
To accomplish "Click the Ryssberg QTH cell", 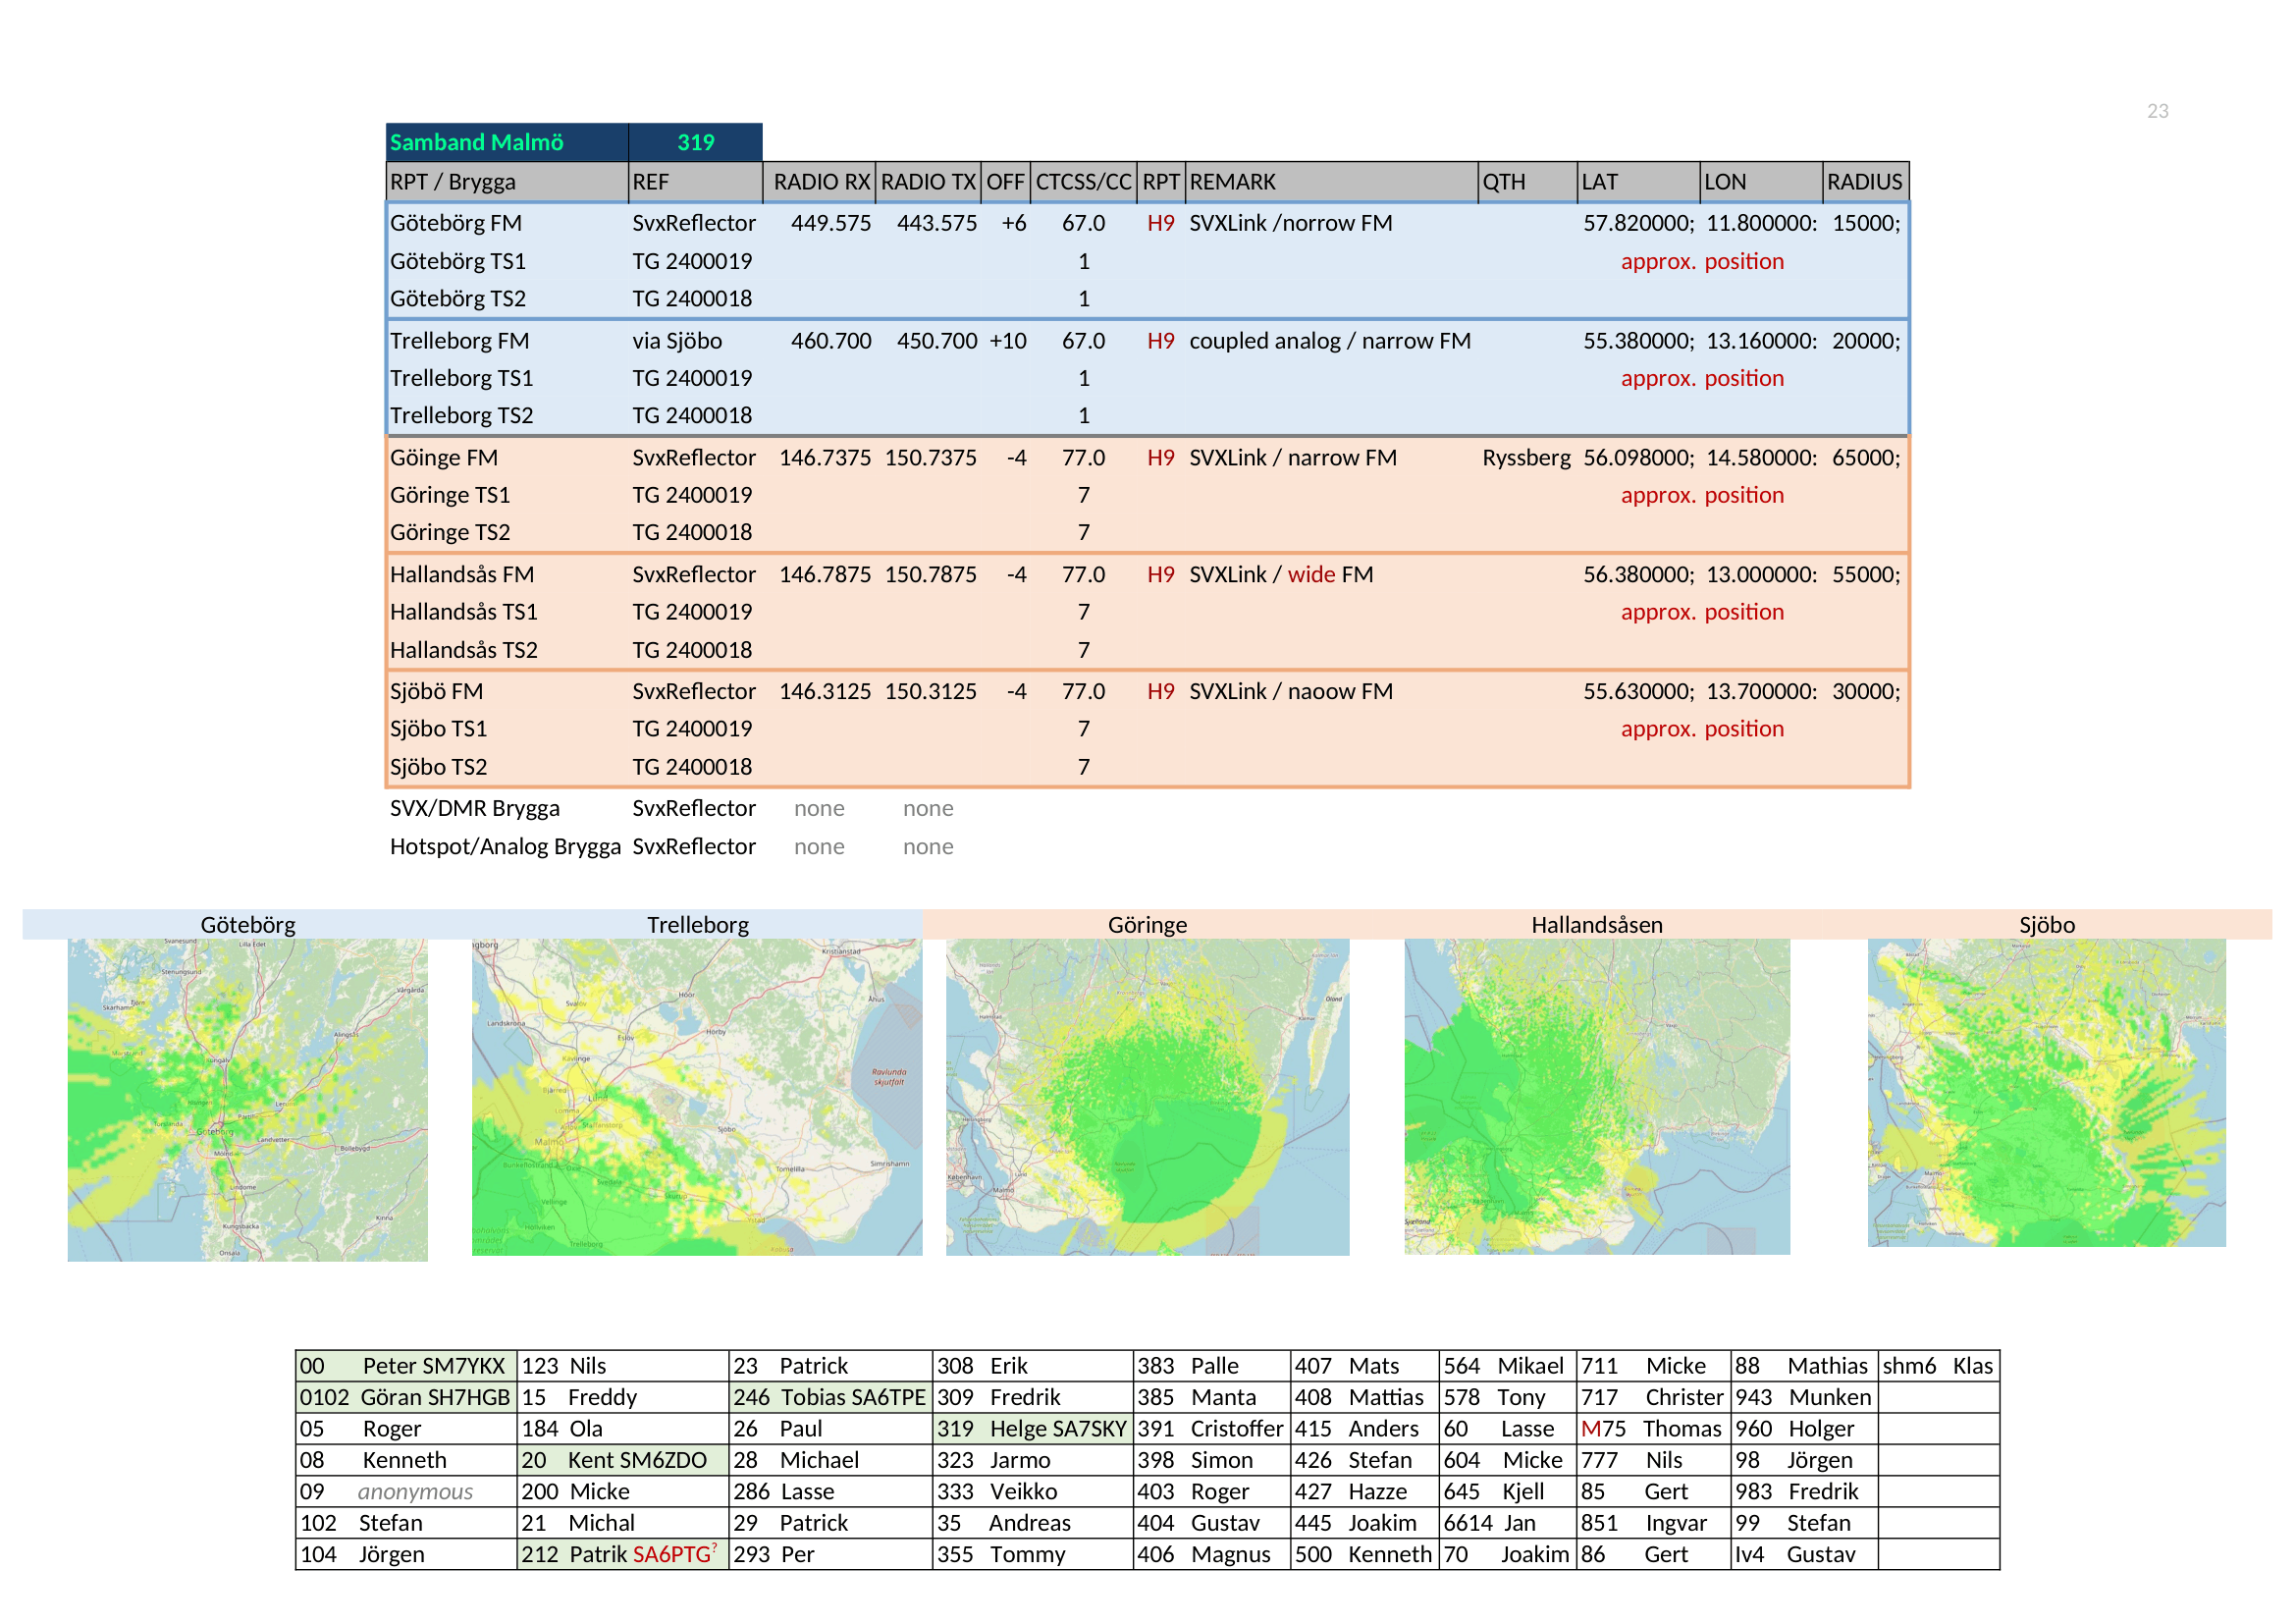I will click(1526, 458).
